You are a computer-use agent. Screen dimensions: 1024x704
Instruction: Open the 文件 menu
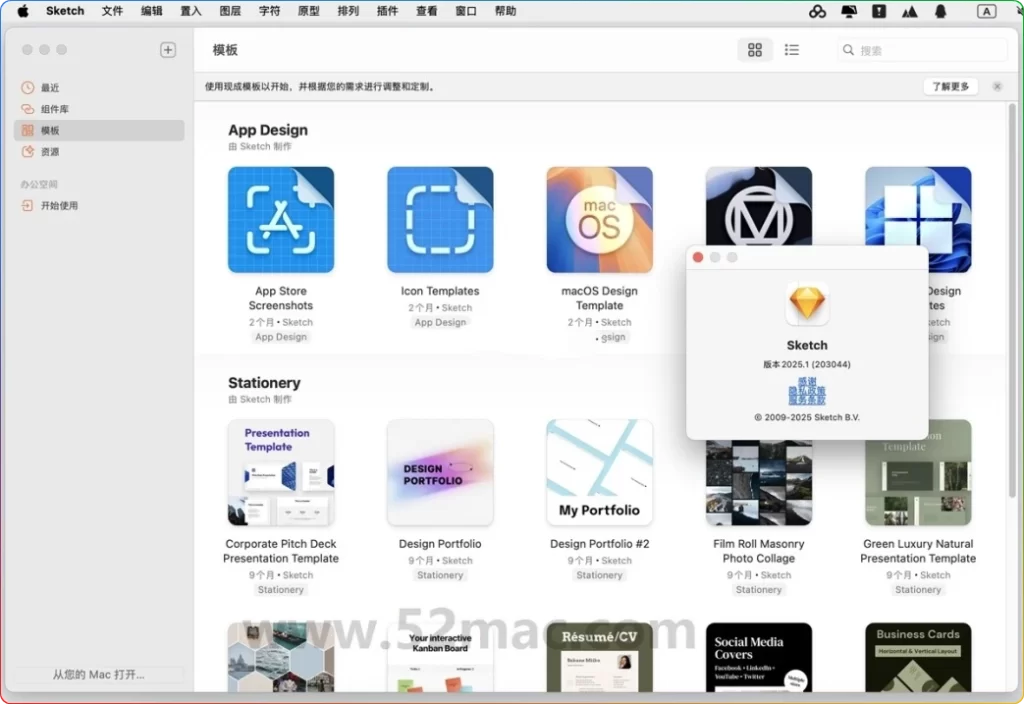(112, 11)
